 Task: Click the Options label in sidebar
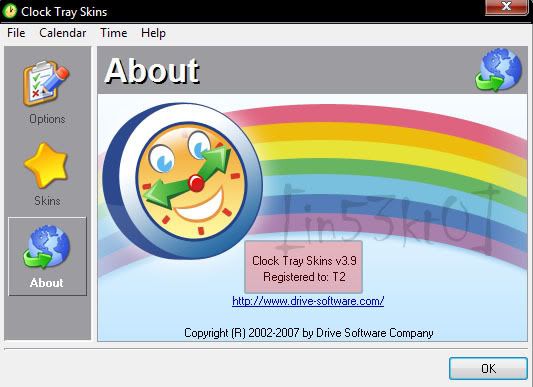47,119
